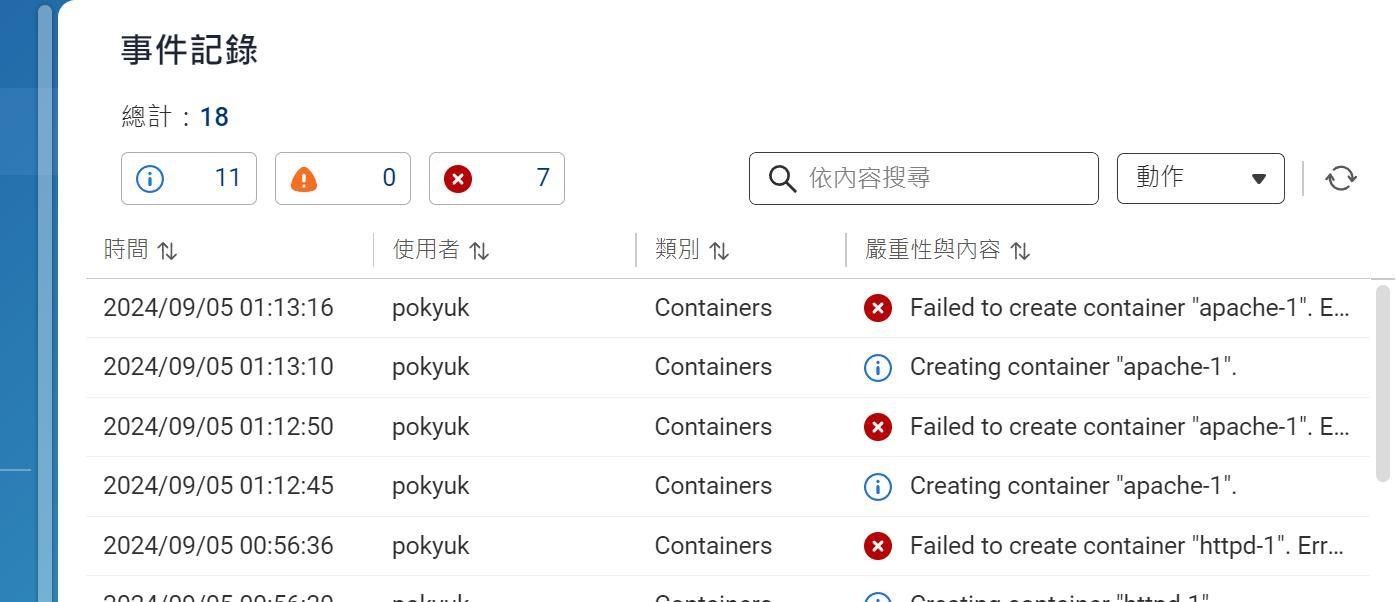Click the error icon on the httpd-1 failure row

877,546
